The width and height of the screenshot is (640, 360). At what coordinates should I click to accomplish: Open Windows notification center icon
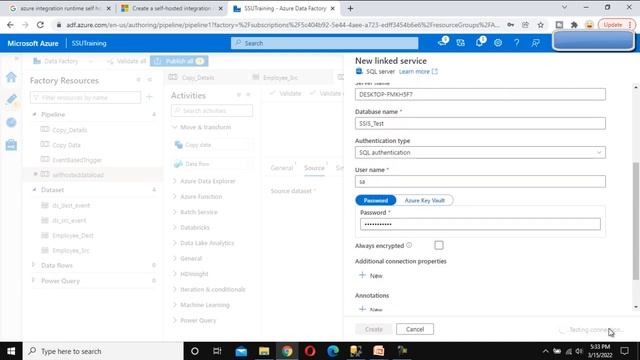click(x=624, y=351)
